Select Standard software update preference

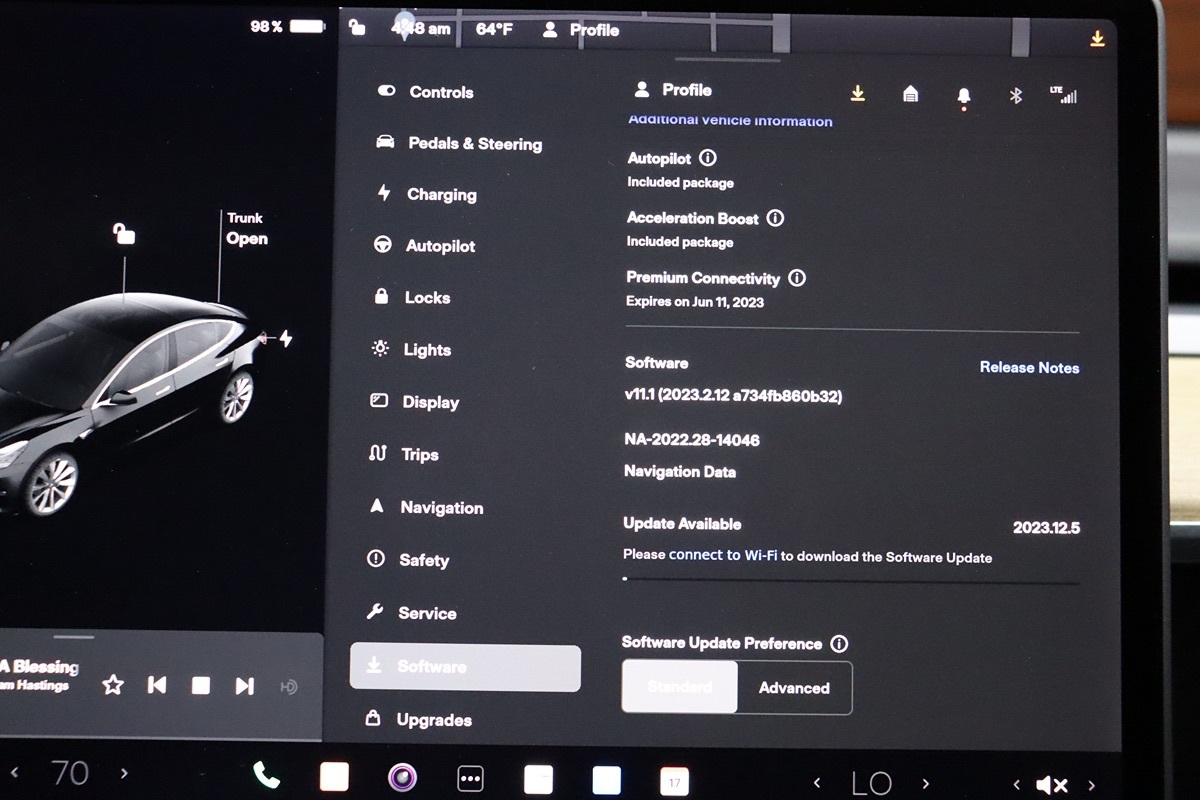tap(680, 688)
